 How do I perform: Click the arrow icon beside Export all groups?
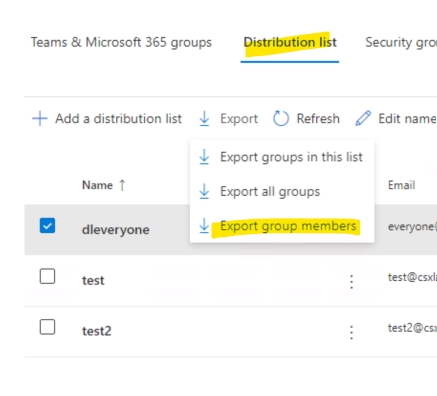204,192
